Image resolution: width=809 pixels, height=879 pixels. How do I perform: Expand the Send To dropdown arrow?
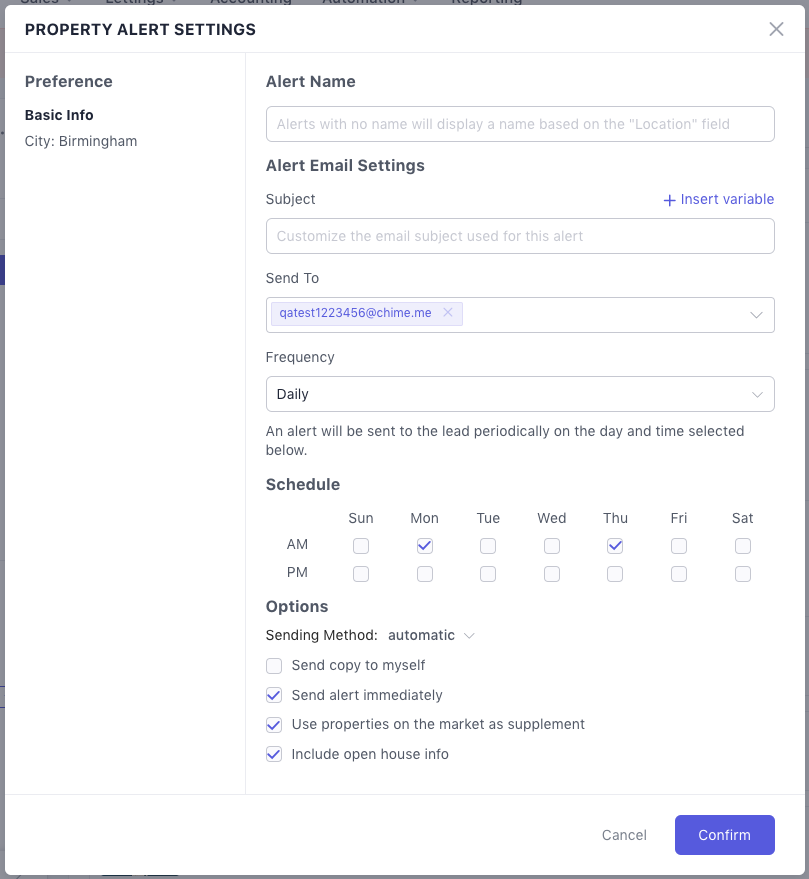tap(757, 314)
